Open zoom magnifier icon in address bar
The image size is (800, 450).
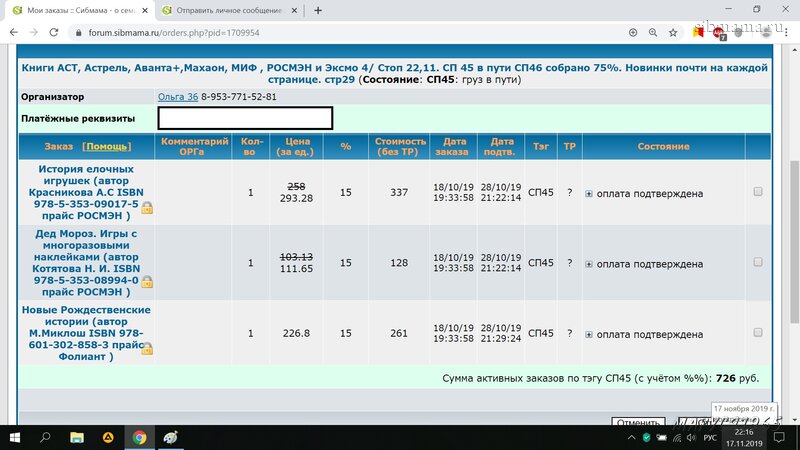click(653, 32)
